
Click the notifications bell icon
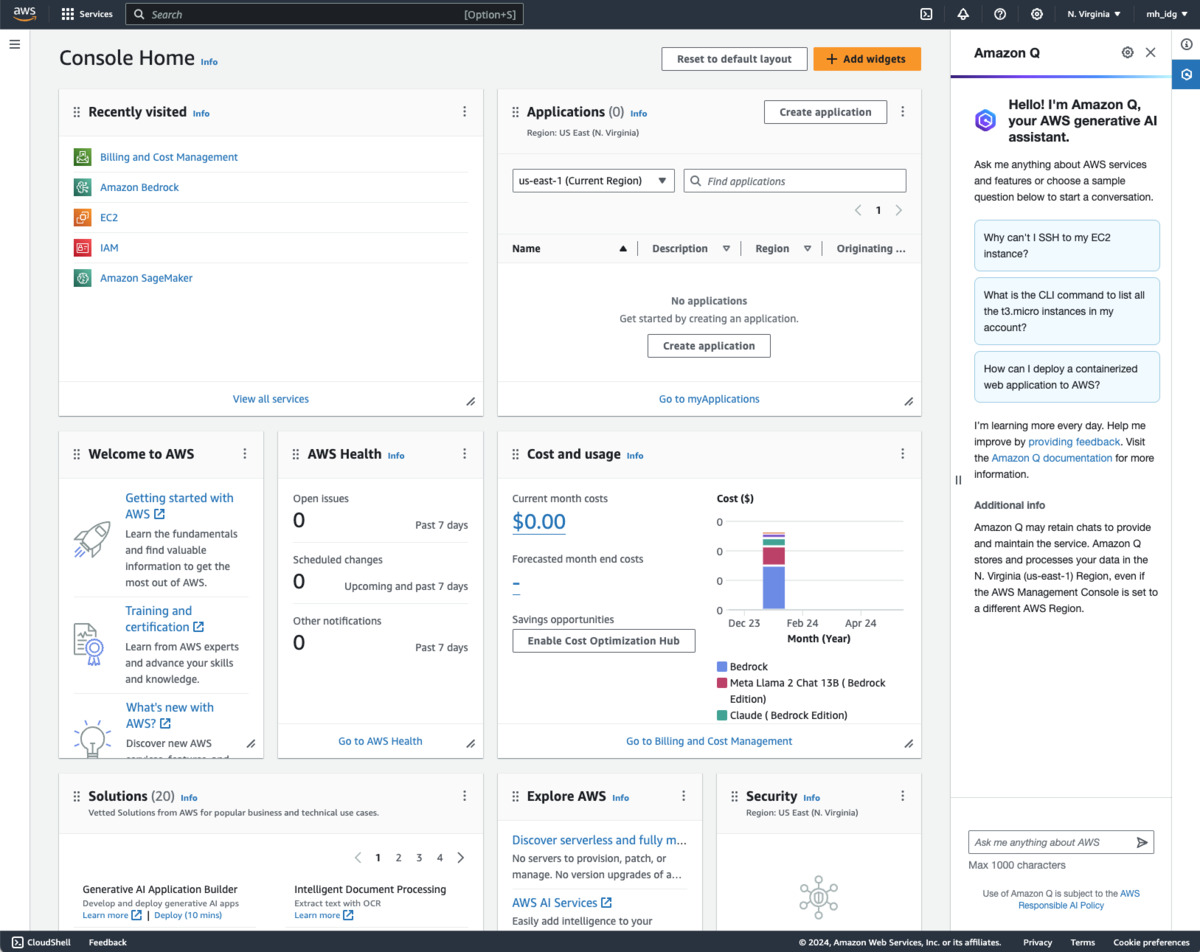pos(961,14)
